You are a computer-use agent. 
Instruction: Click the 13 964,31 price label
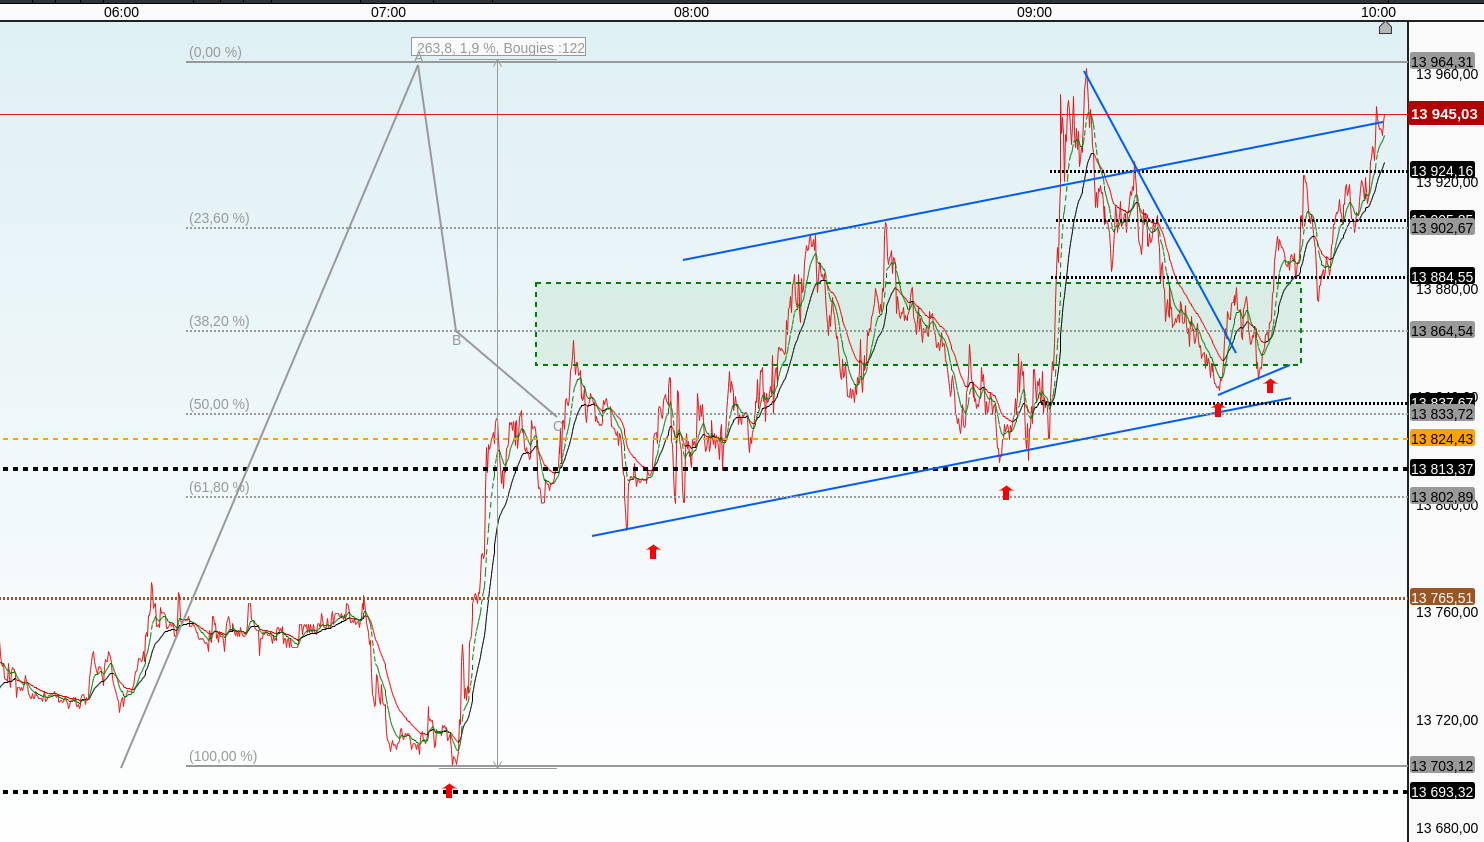1442,62
